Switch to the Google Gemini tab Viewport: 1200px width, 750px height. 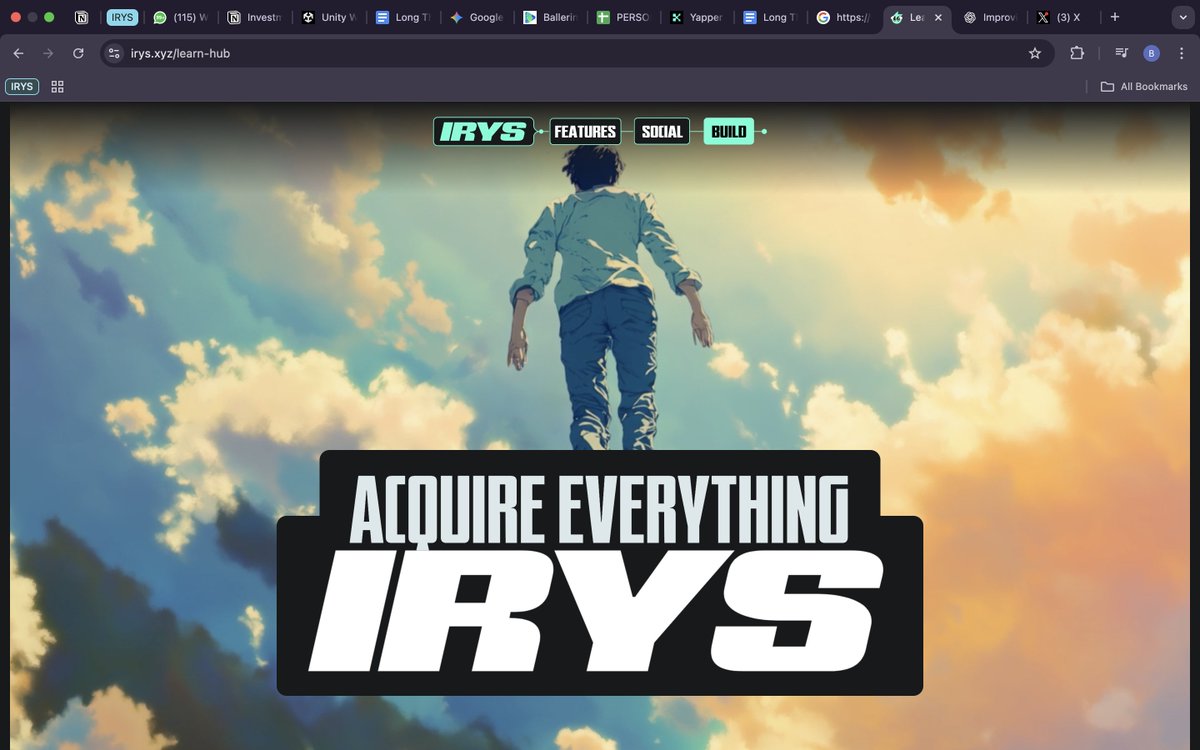pos(477,18)
